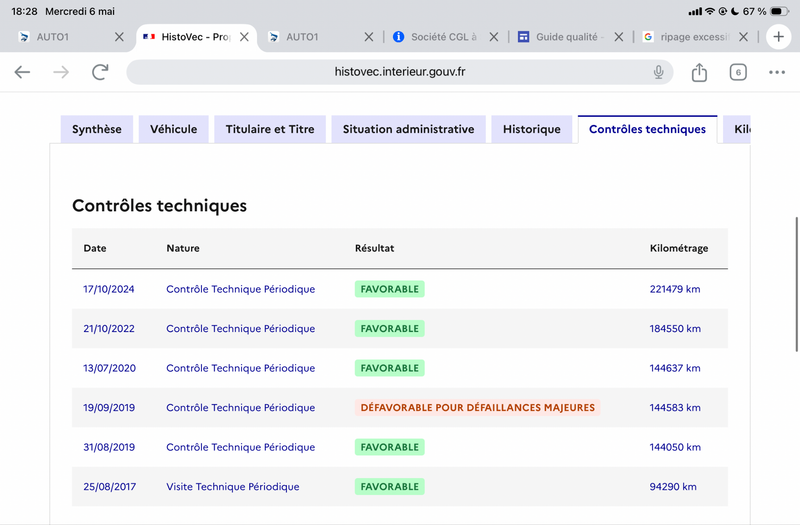800x525 pixels.
Task: Select the Historique tab
Action: pyautogui.click(x=532, y=129)
